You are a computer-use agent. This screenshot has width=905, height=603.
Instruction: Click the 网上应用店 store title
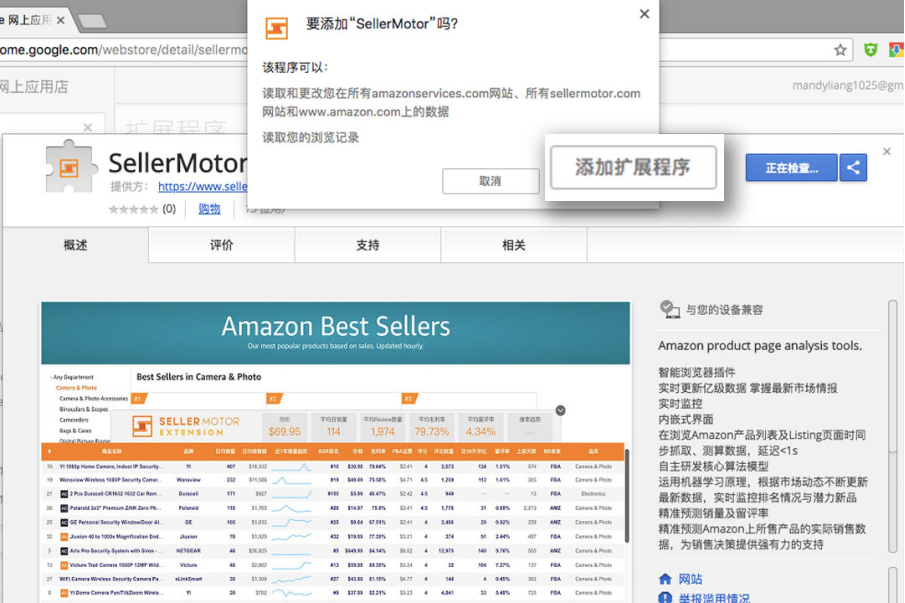pos(34,87)
